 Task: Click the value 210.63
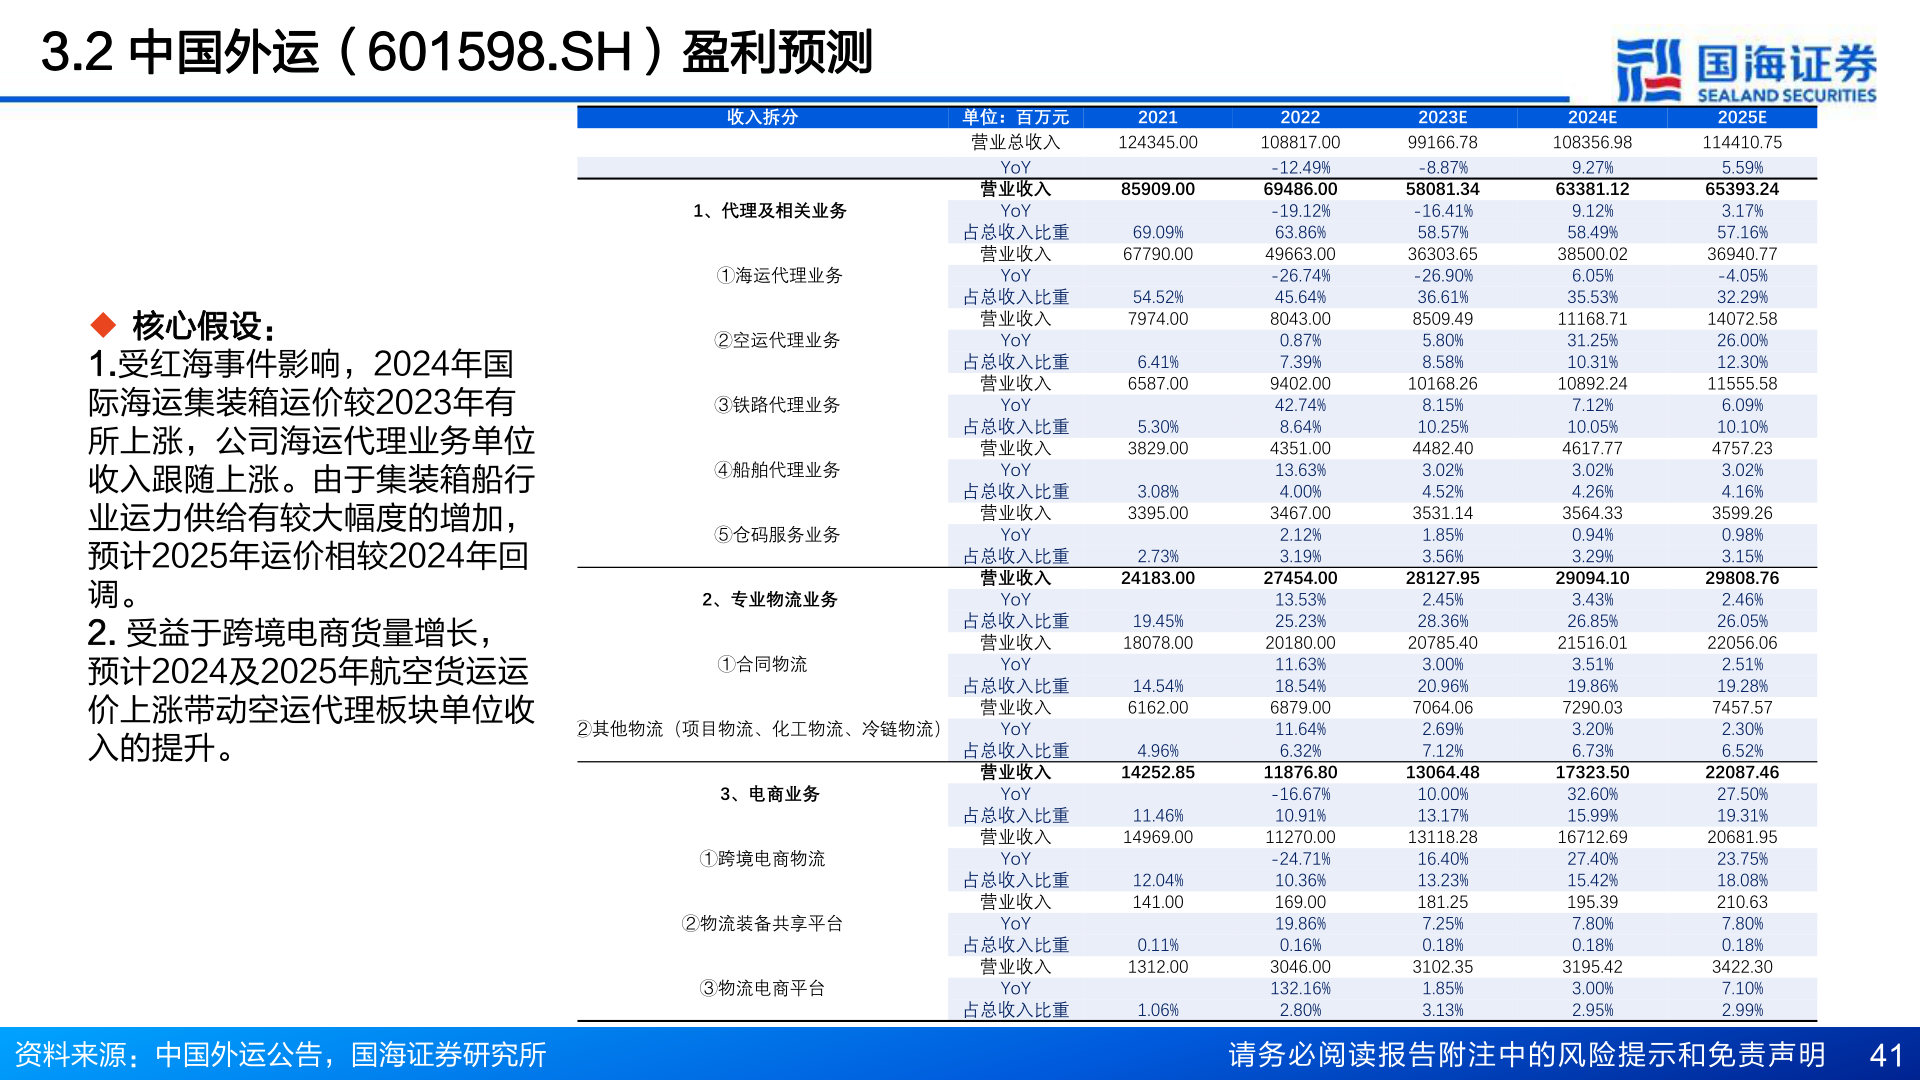(1742, 902)
